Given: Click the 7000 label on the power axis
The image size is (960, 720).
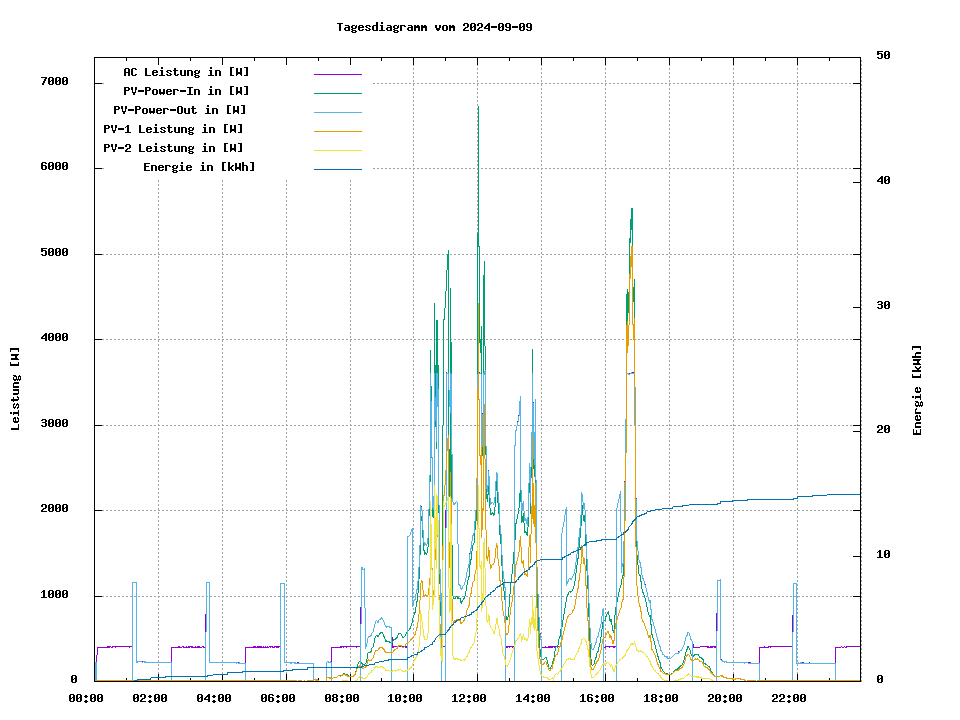Looking at the screenshot, I should point(54,82).
